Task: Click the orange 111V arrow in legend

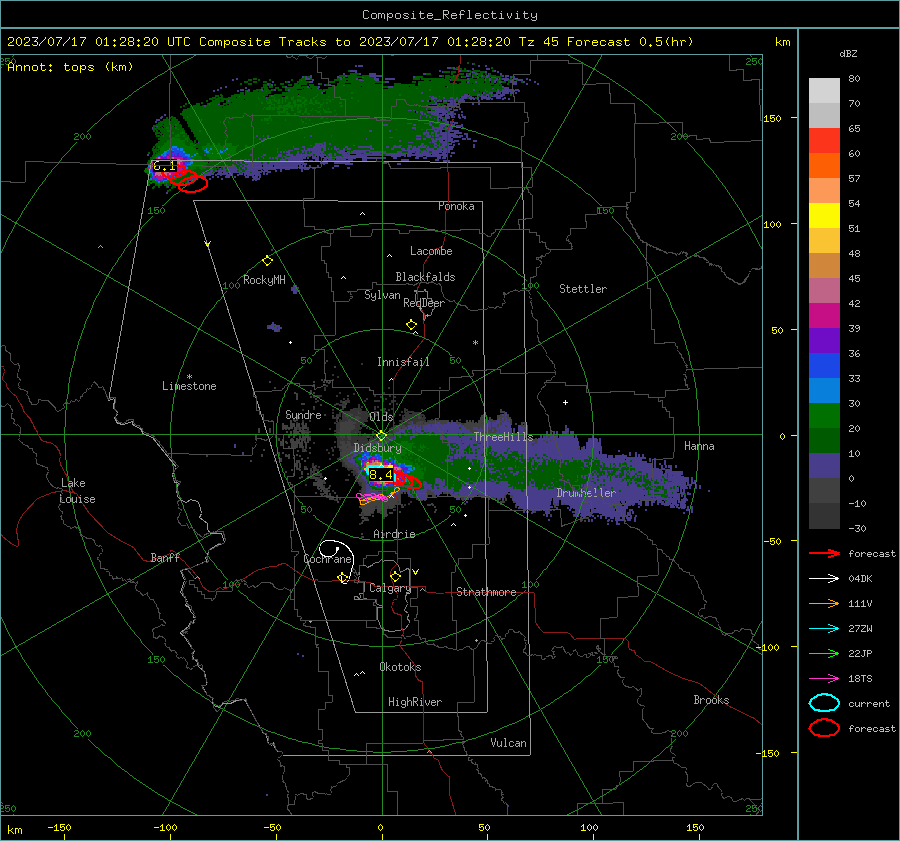Action: coord(824,603)
